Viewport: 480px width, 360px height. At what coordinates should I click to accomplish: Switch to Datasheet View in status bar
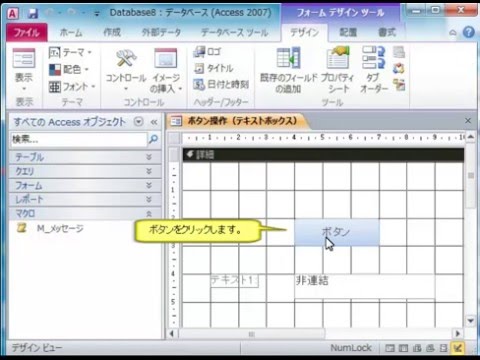[403, 348]
